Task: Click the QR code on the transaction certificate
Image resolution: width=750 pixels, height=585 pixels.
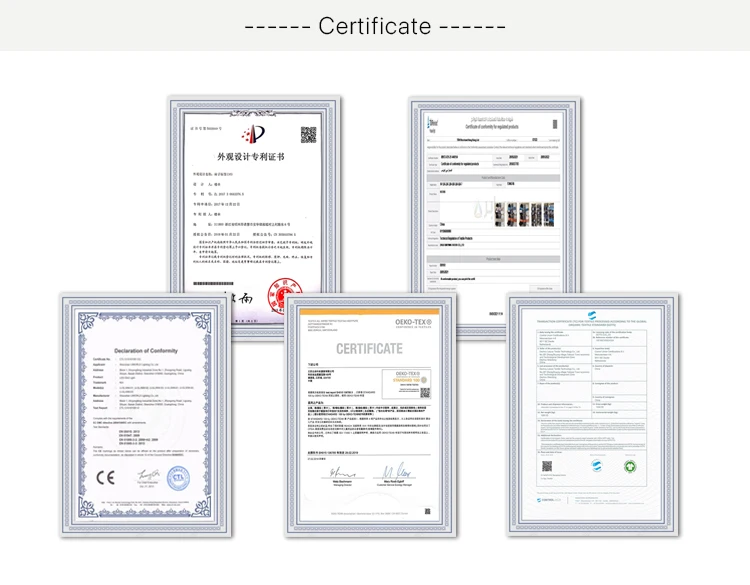Action: [547, 466]
